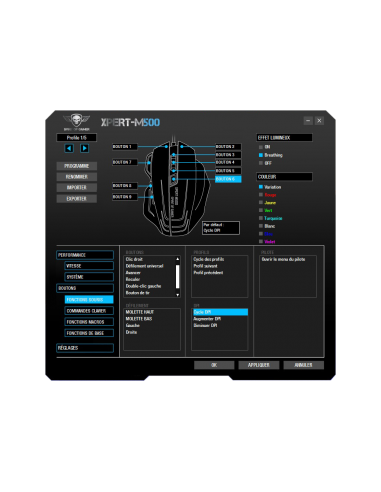Select the Fonctions Souris menu item

89,300
